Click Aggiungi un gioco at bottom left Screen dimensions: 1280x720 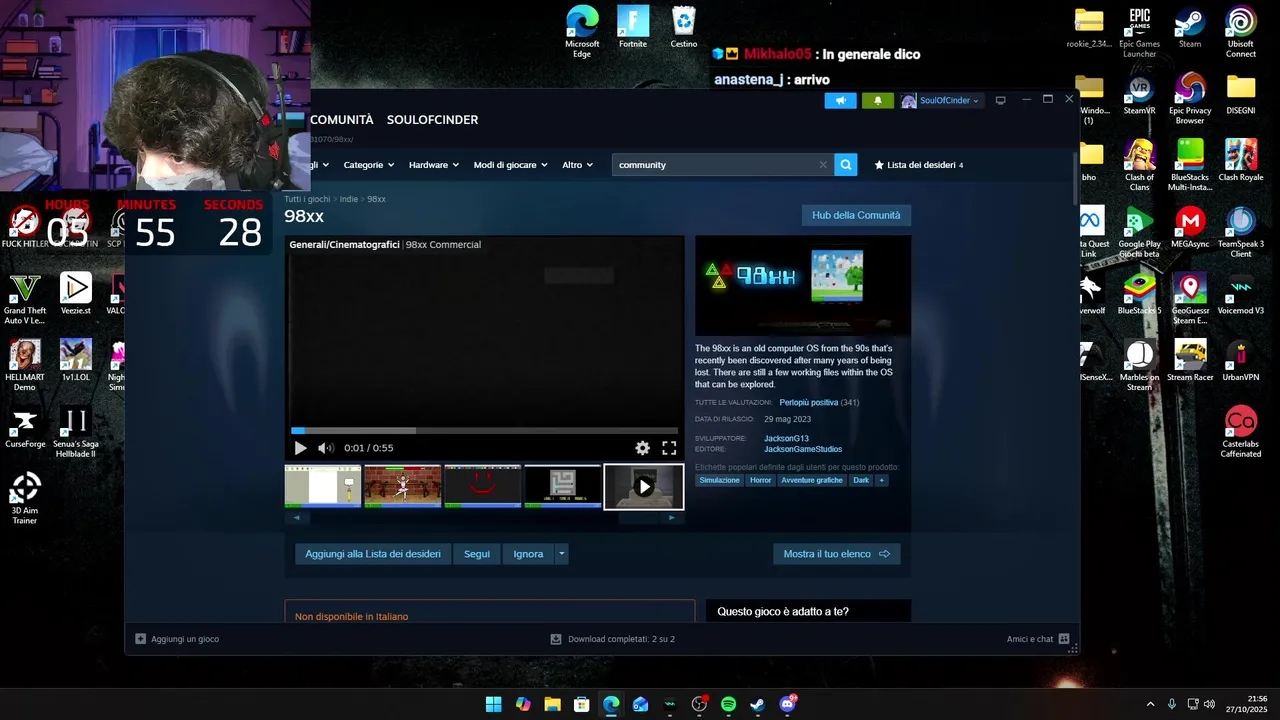[177, 639]
